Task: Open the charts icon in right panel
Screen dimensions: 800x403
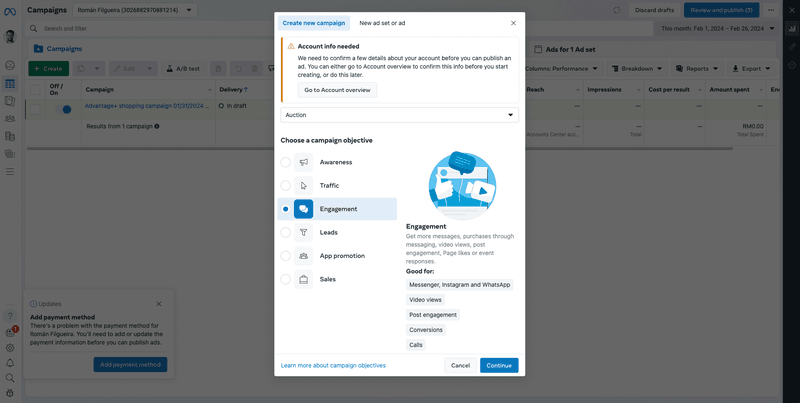Action: [x=792, y=30]
